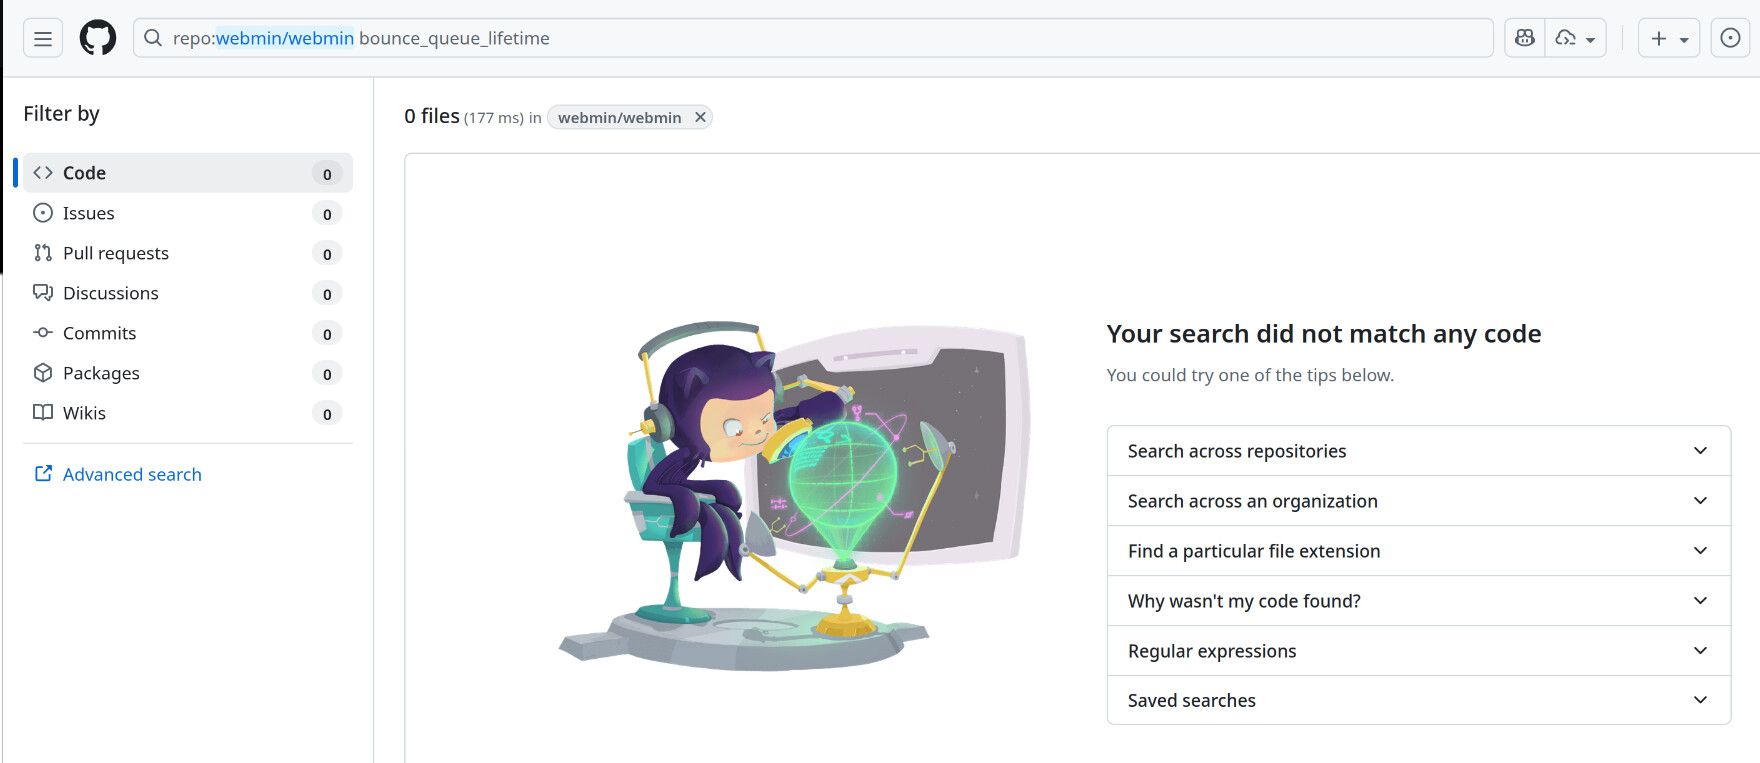
Task: Expand the Regular expressions tip
Action: tap(1418, 651)
